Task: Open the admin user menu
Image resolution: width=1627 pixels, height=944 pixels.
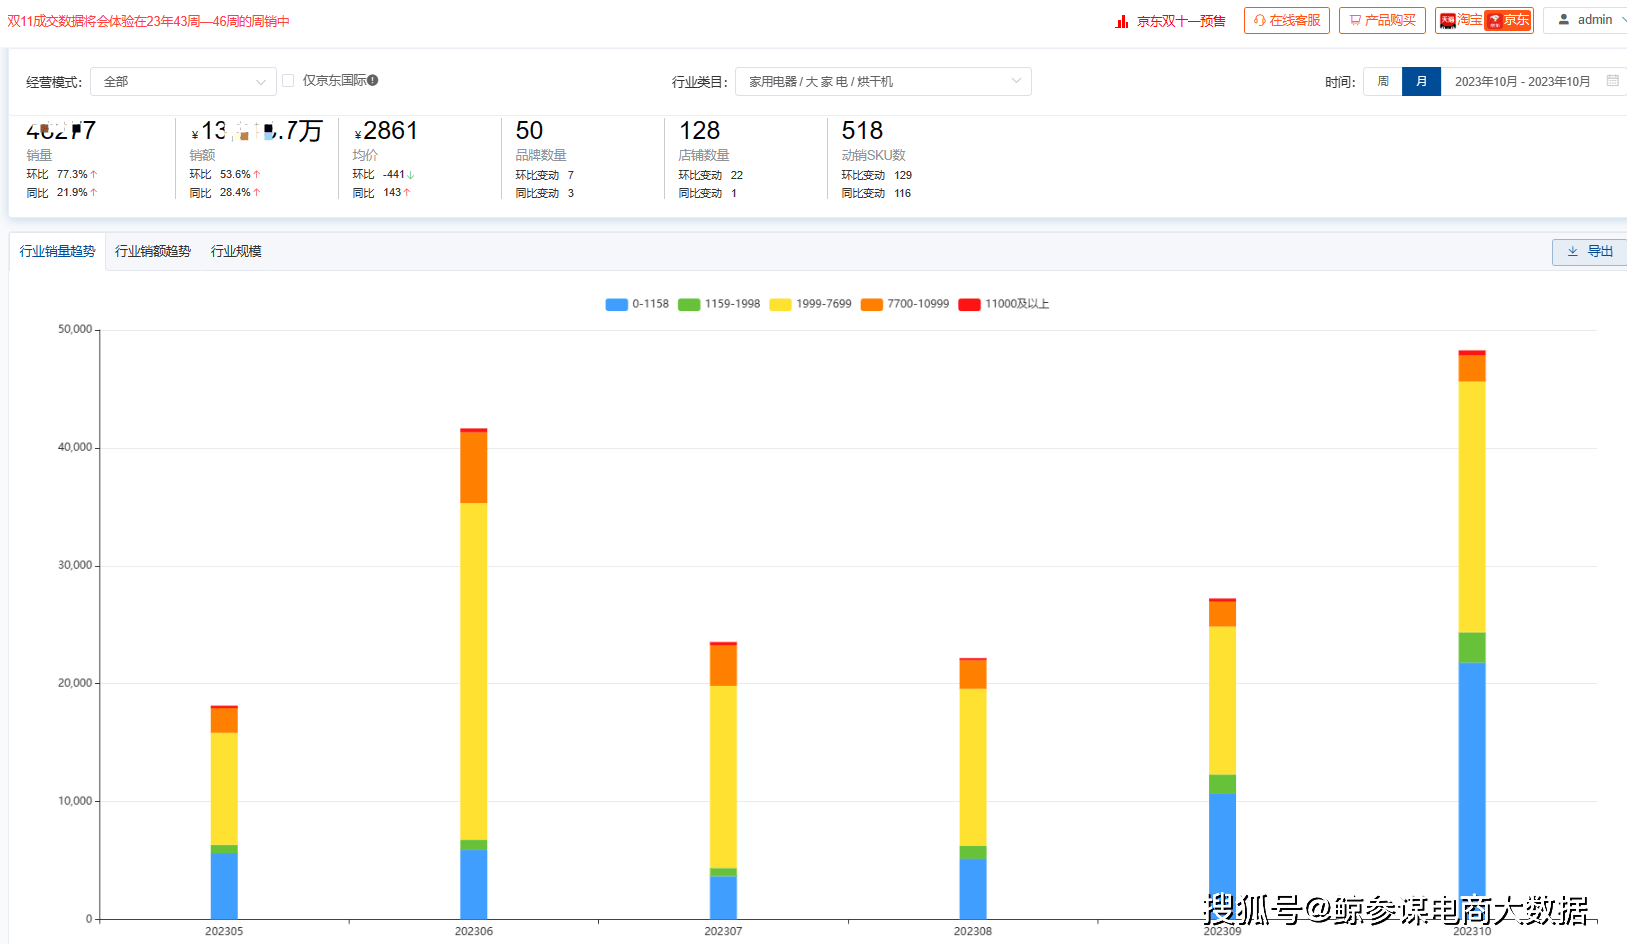Action: 1588,20
